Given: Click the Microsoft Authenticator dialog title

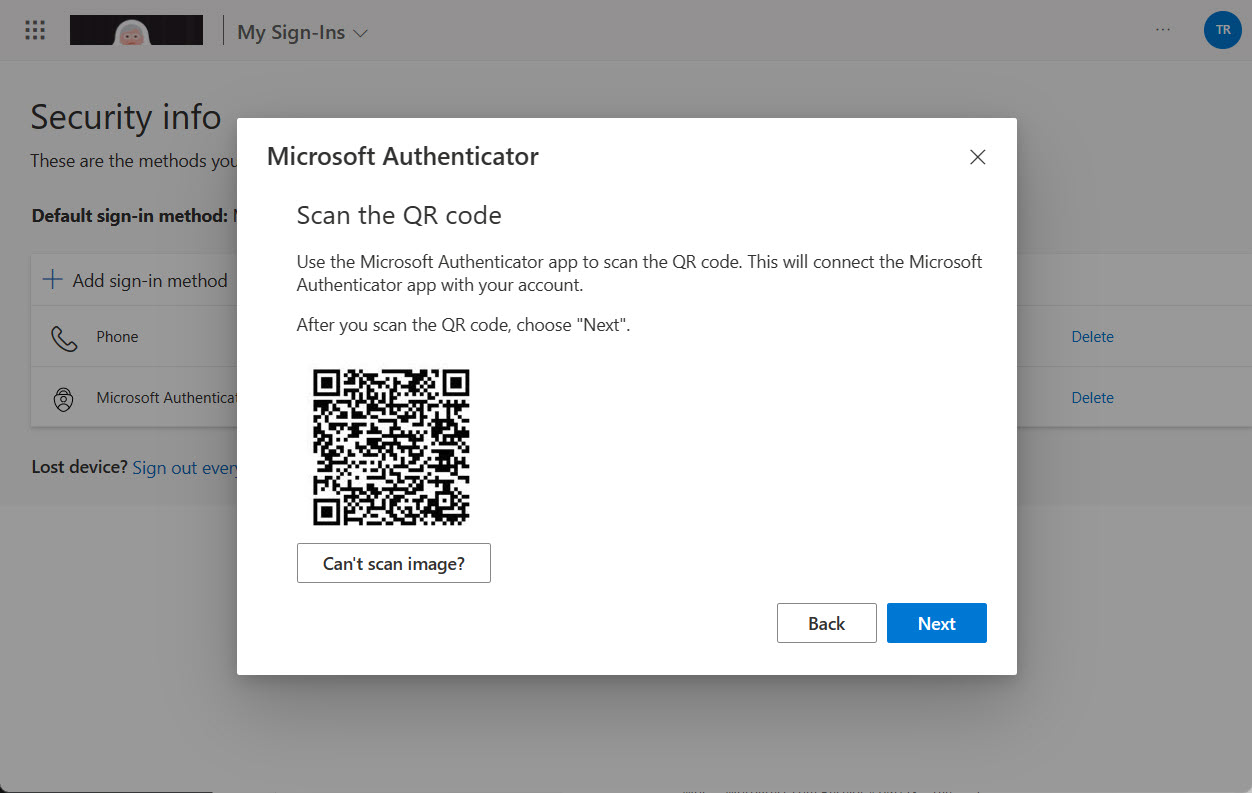Looking at the screenshot, I should (403, 156).
